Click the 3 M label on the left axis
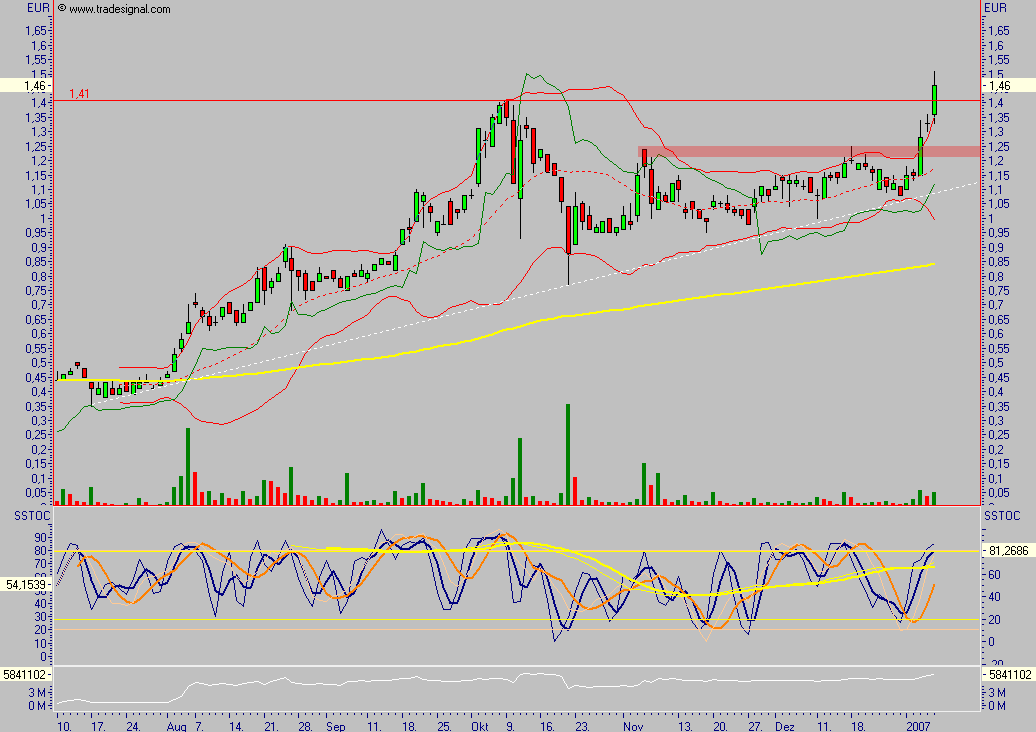Image resolution: width=1036 pixels, height=732 pixels. [x=37, y=692]
